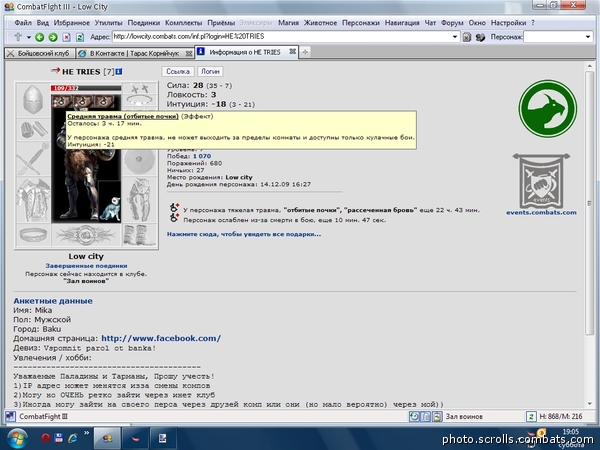Click the belt equipment slot
The height and width of the screenshot is (450, 600).
click(x=33, y=235)
